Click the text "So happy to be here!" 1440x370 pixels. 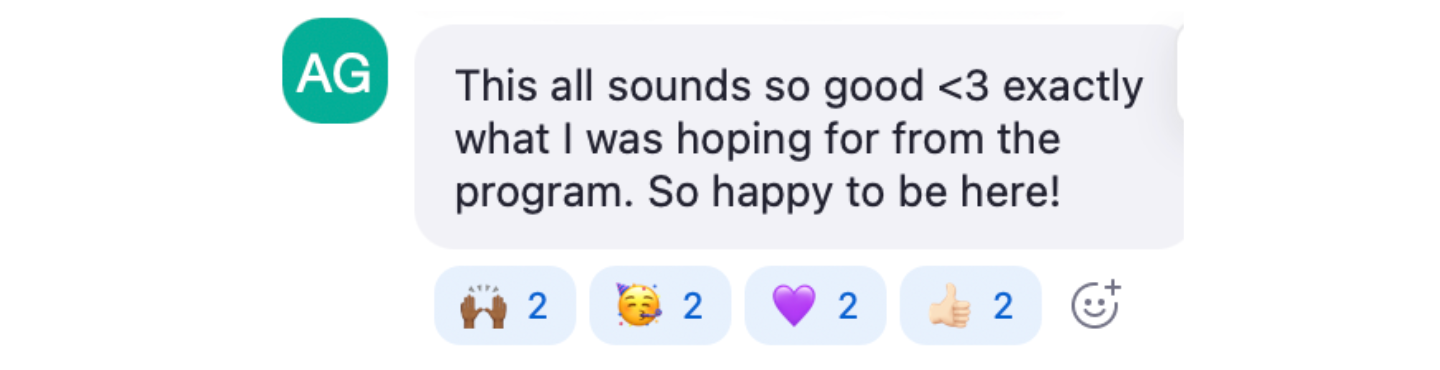(853, 193)
